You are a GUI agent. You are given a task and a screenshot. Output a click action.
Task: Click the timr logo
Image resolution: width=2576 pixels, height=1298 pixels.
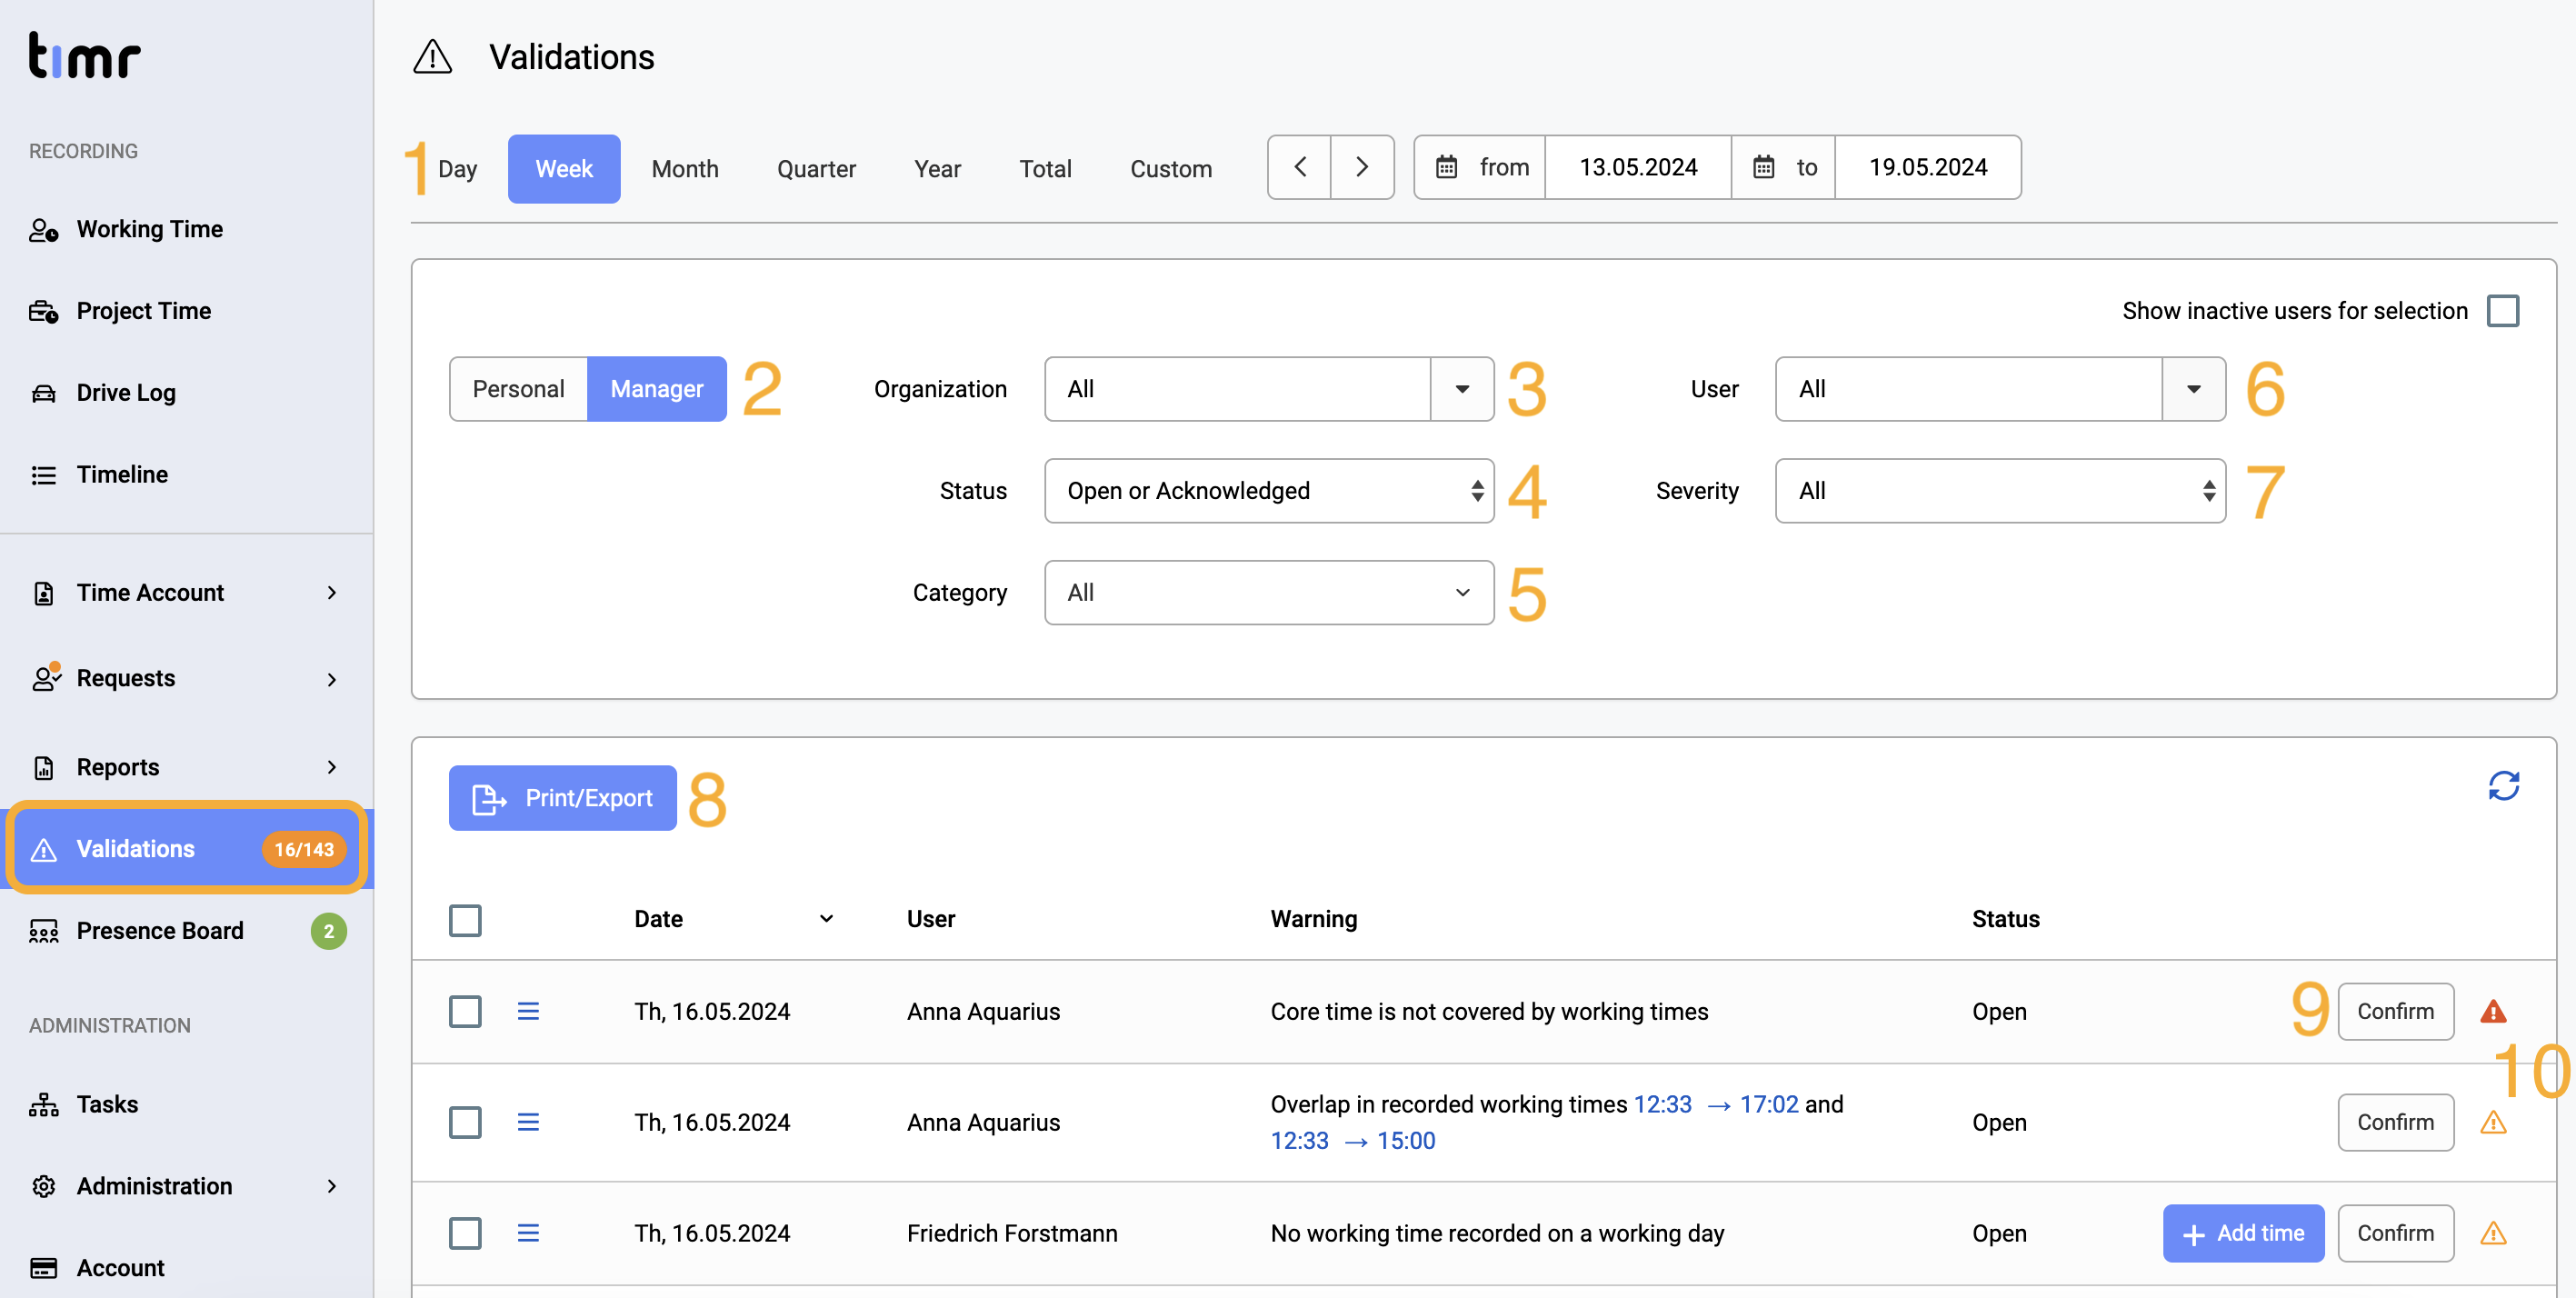pos(85,55)
